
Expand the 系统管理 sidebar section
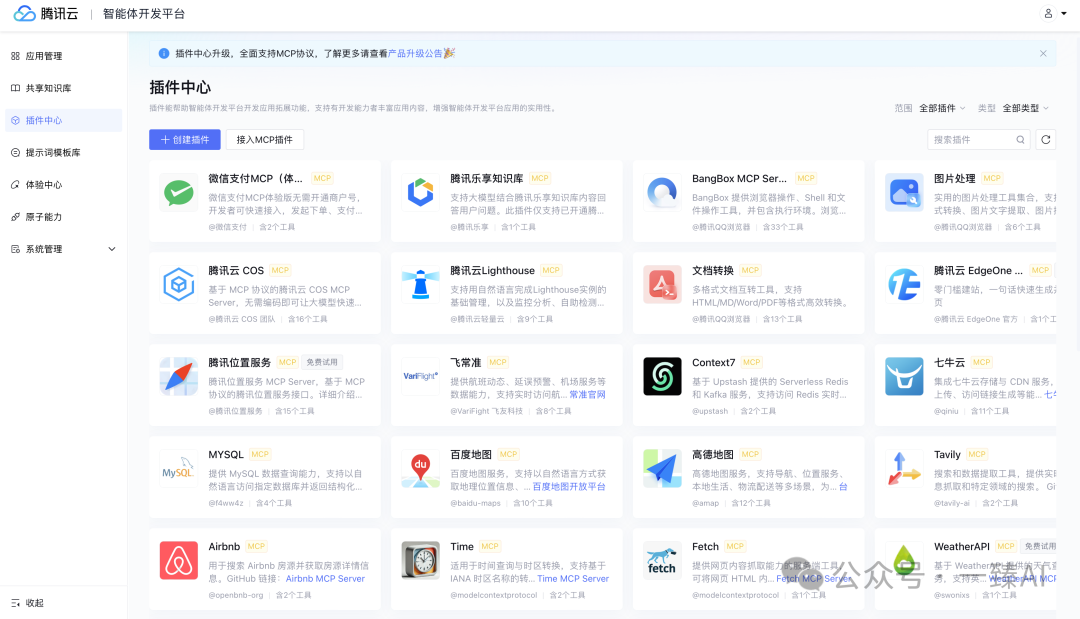click(63, 249)
